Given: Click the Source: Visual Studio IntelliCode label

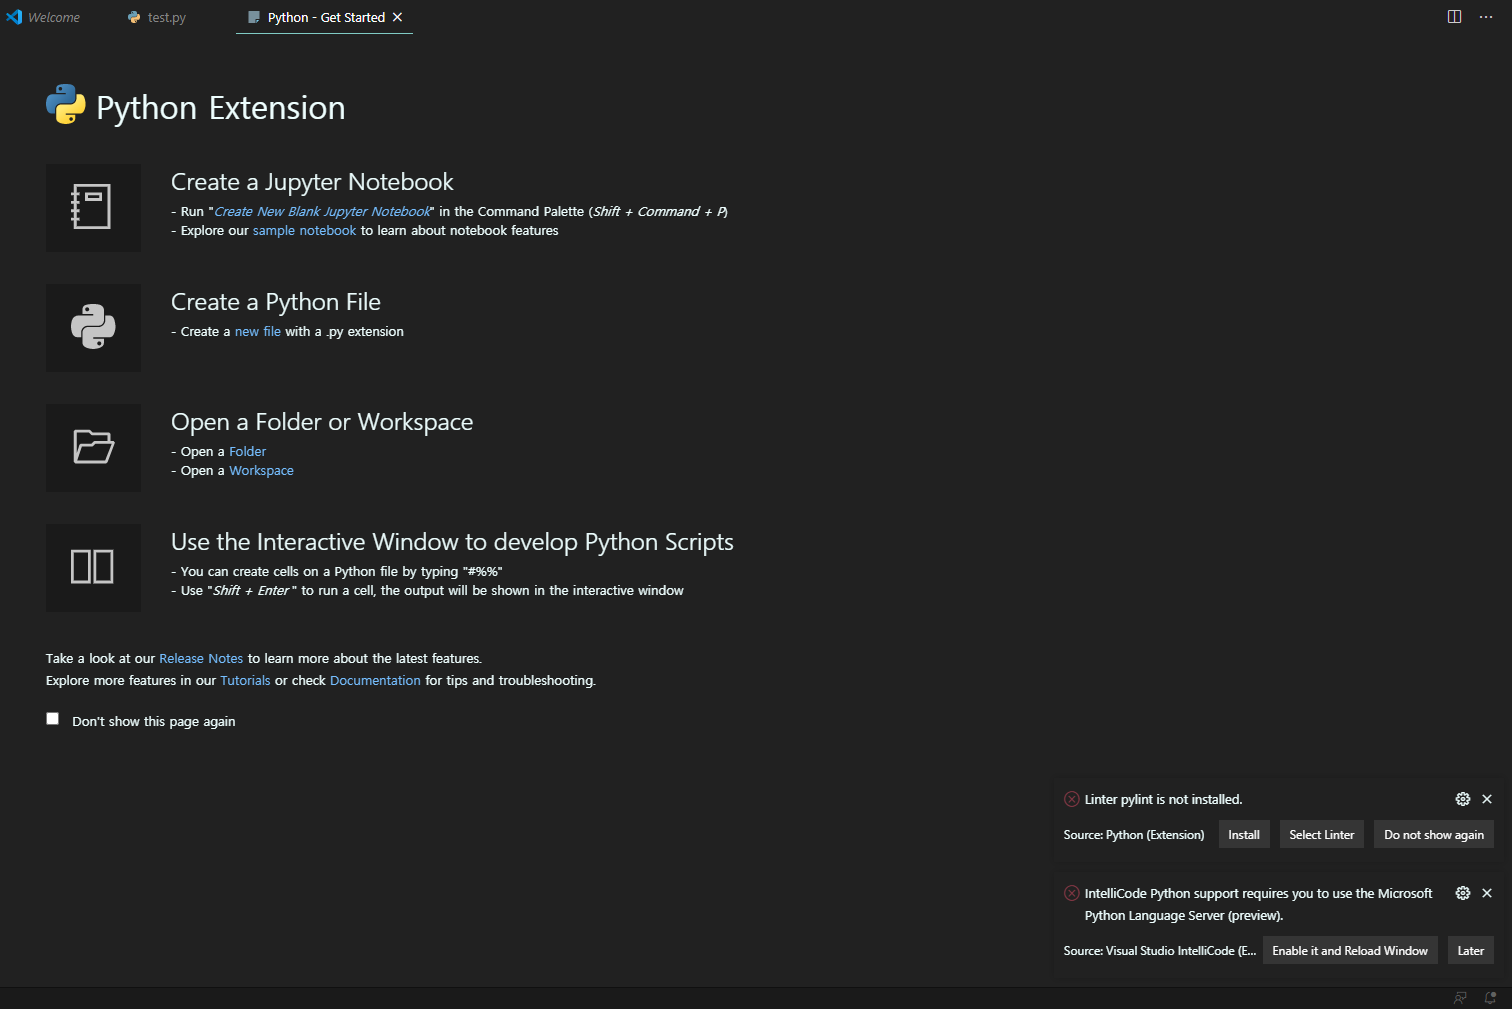Looking at the screenshot, I should point(1160,951).
